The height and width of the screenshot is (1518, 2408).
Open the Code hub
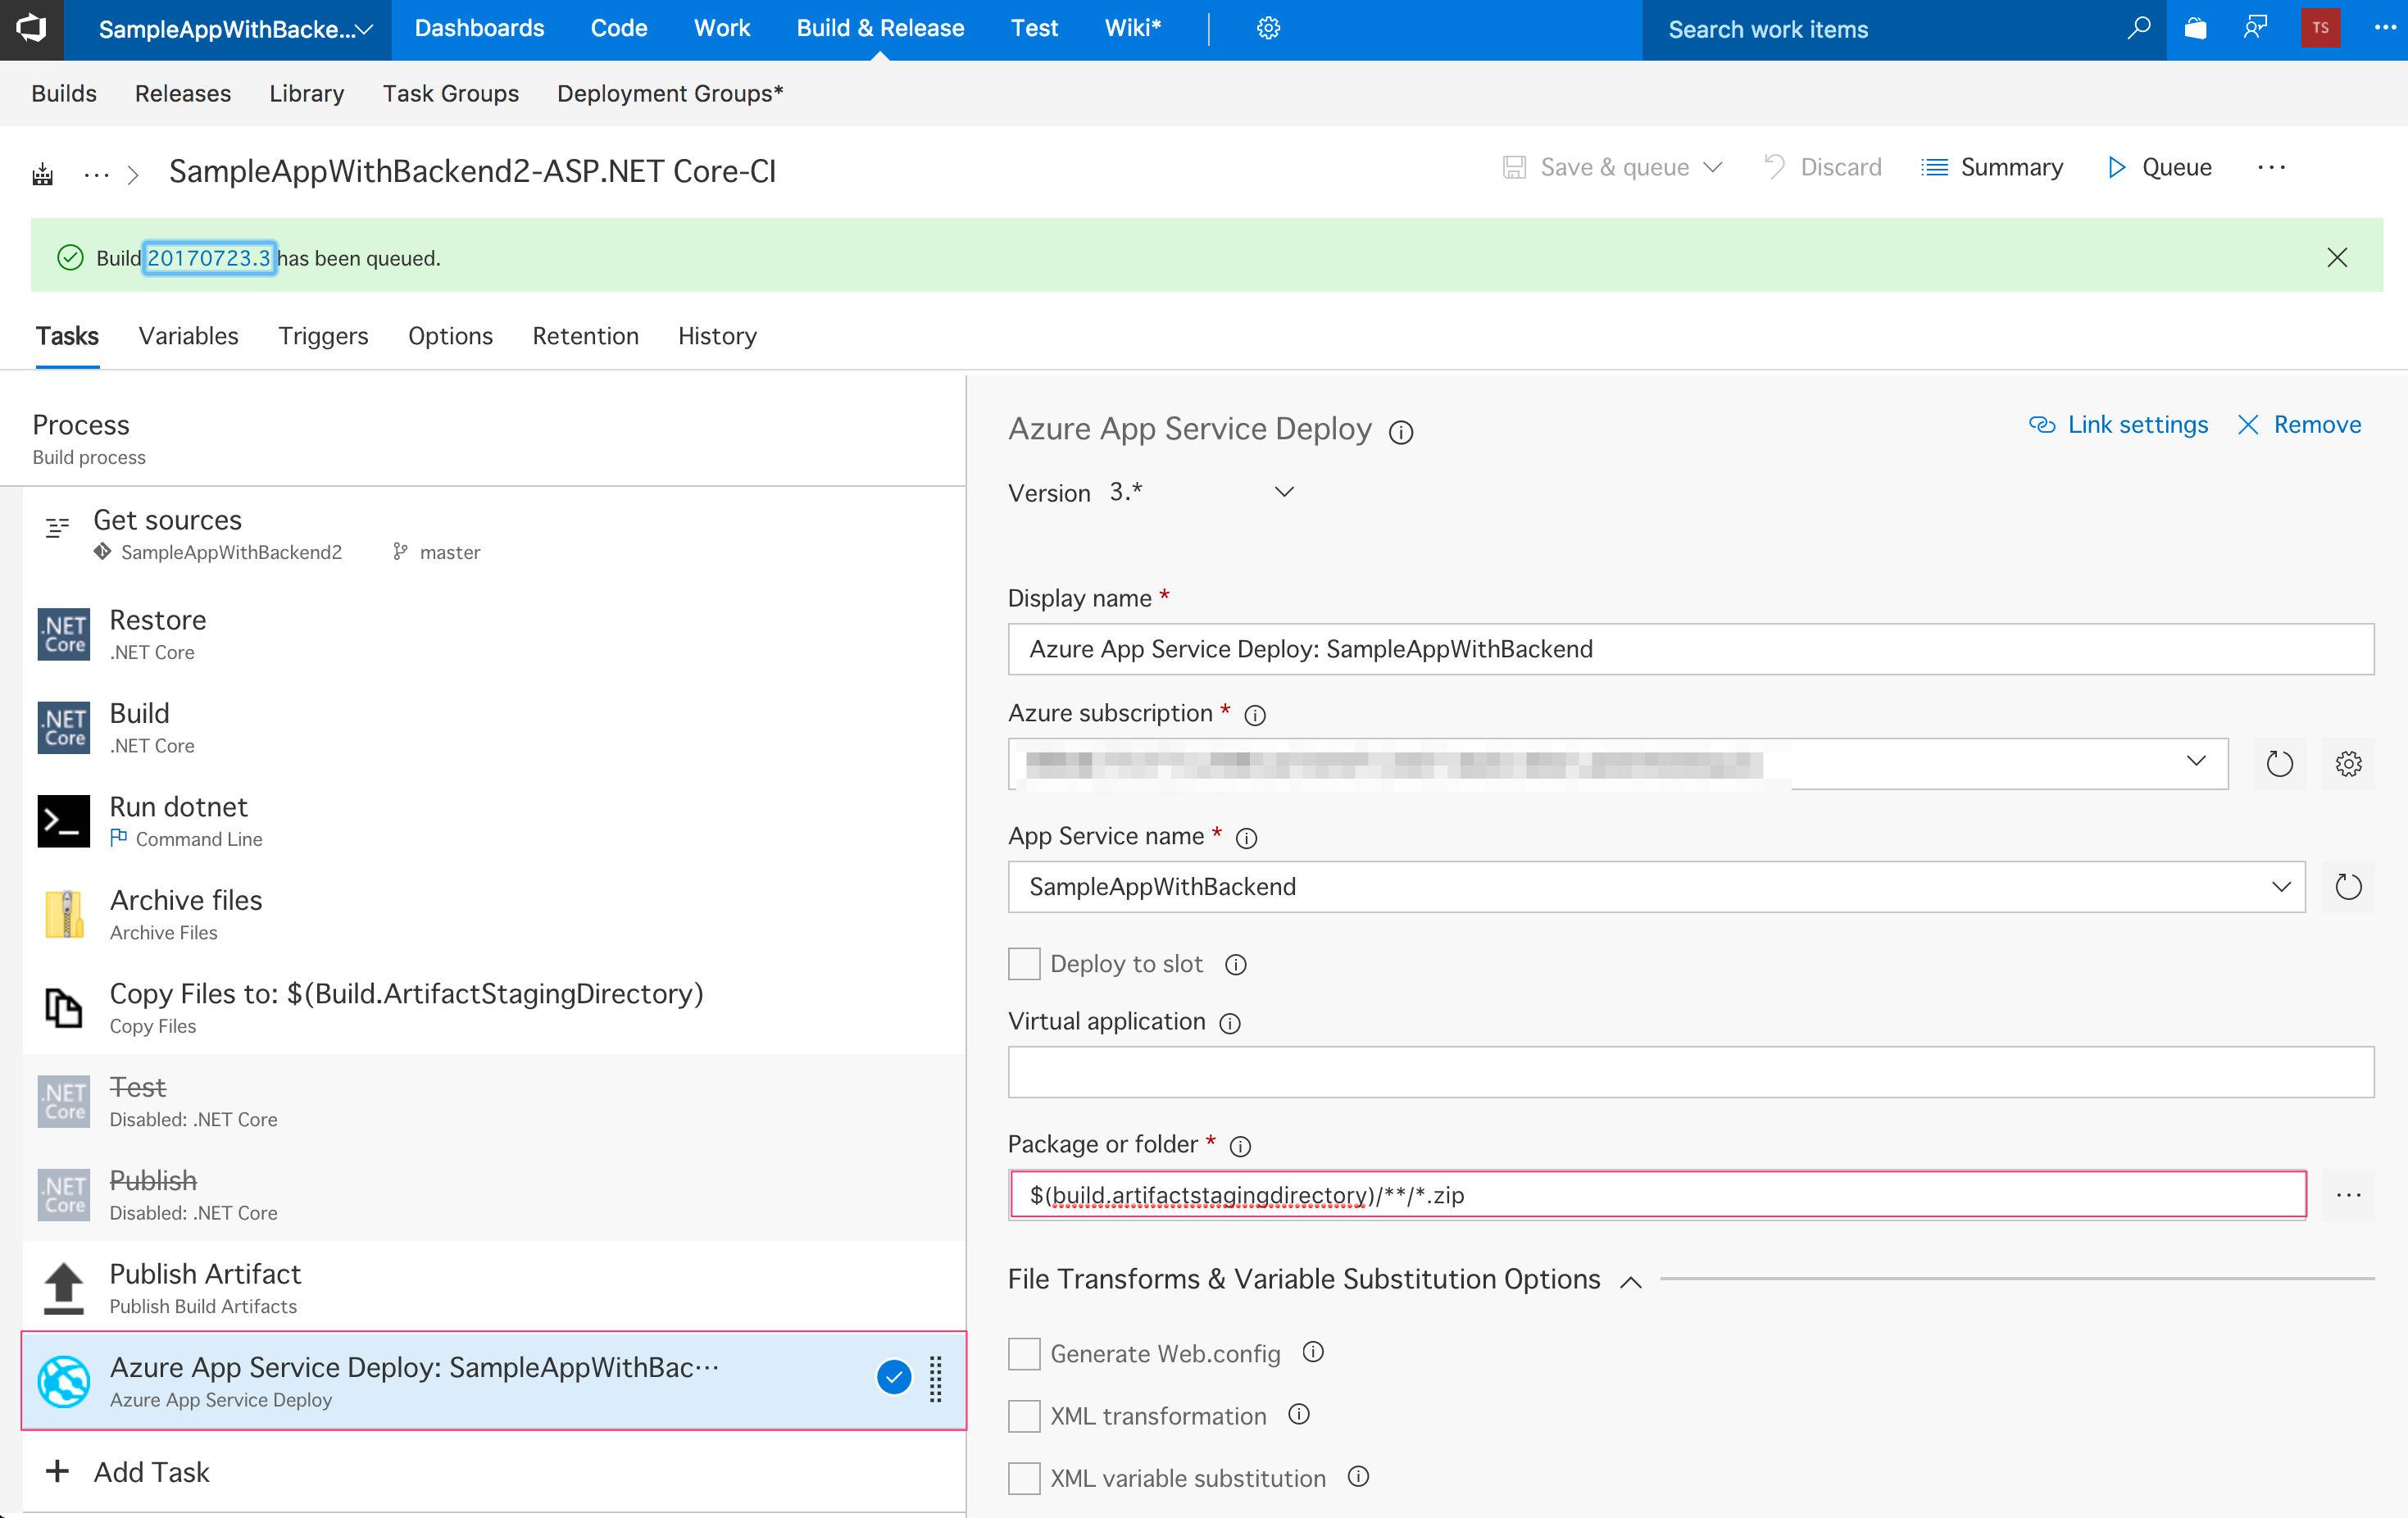tap(619, 29)
